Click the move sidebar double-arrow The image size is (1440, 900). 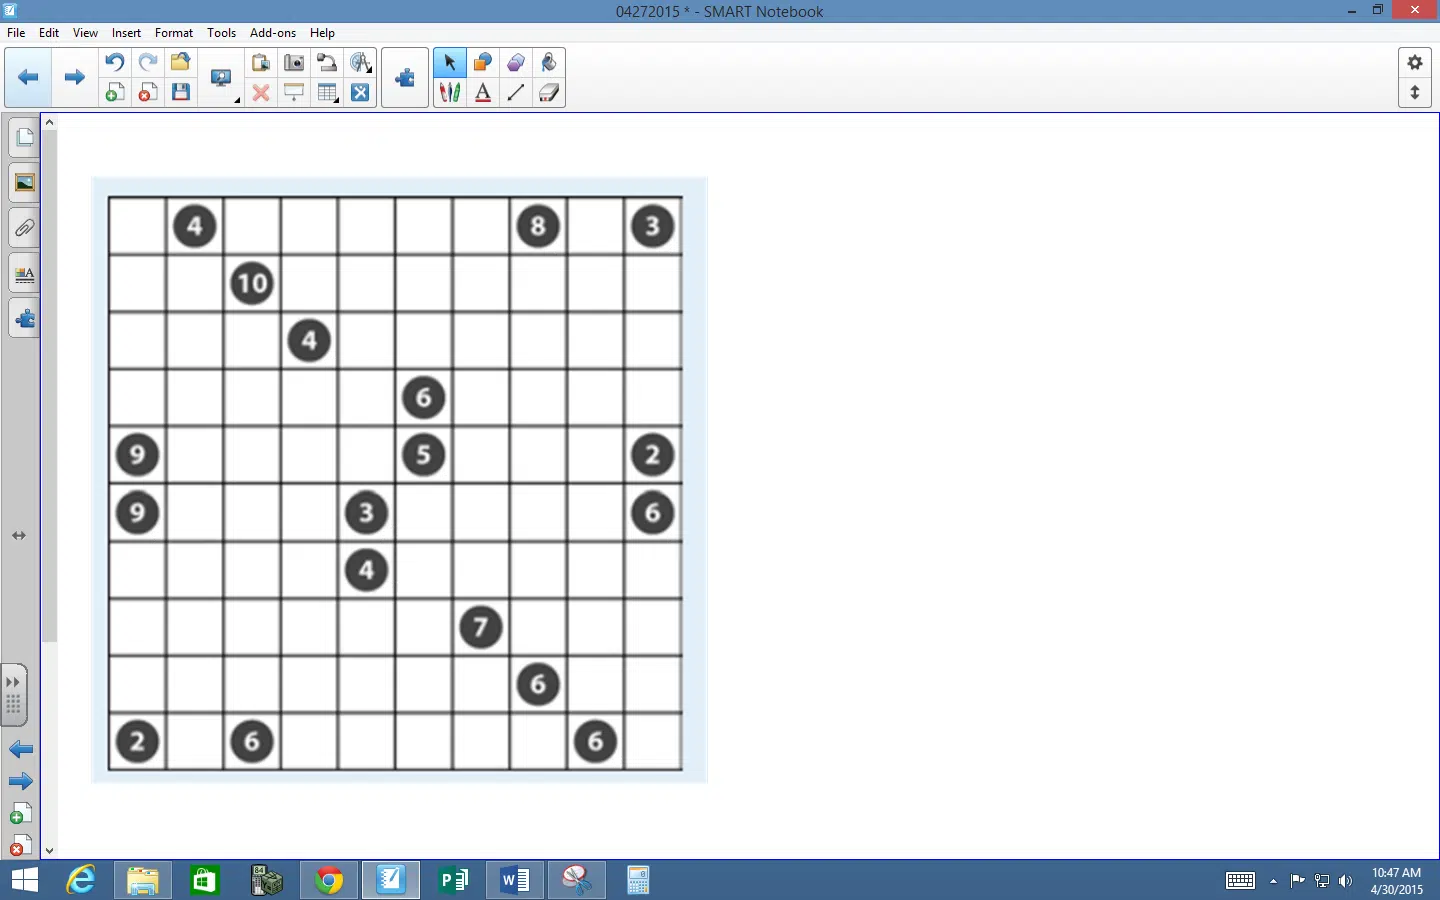(19, 536)
